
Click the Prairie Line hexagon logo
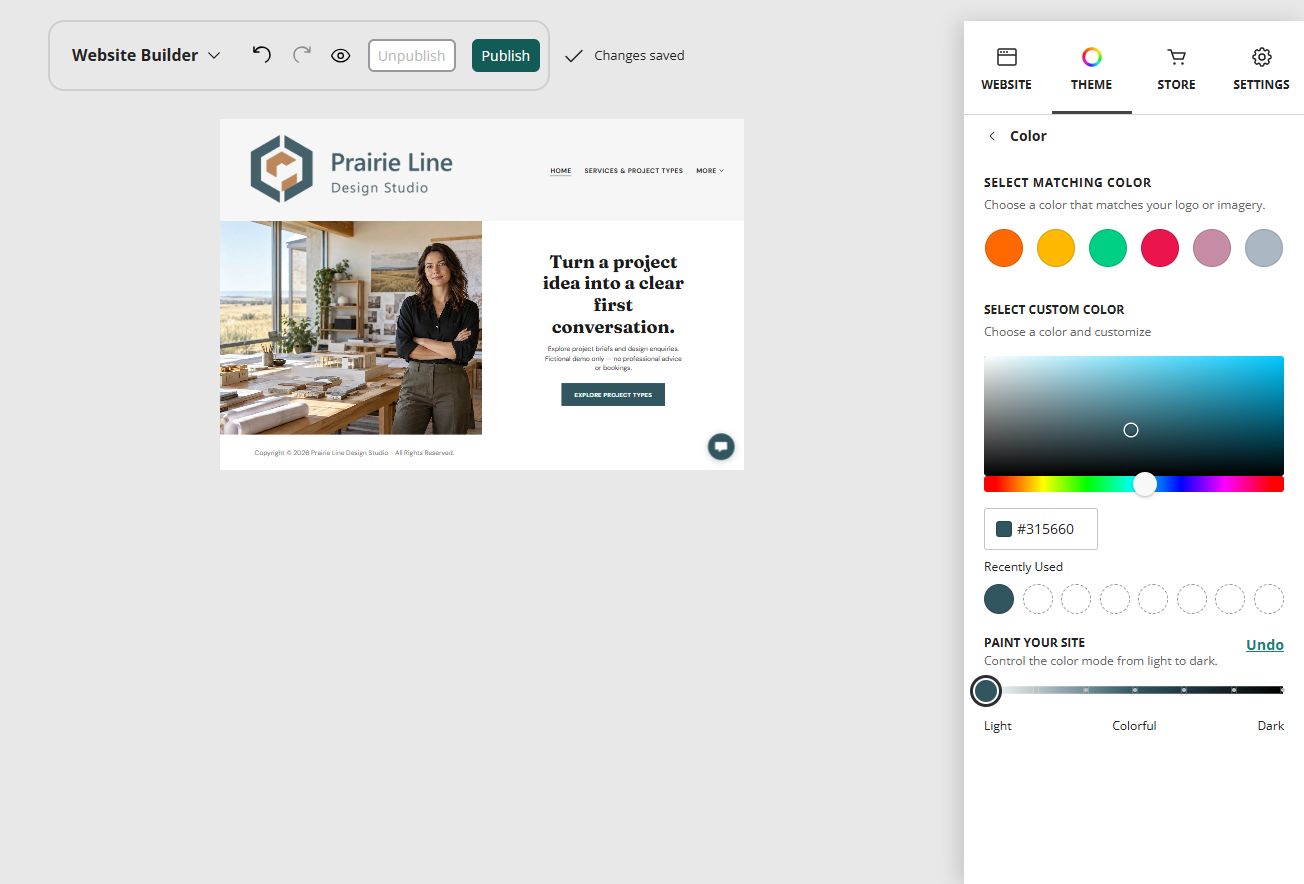coord(281,169)
